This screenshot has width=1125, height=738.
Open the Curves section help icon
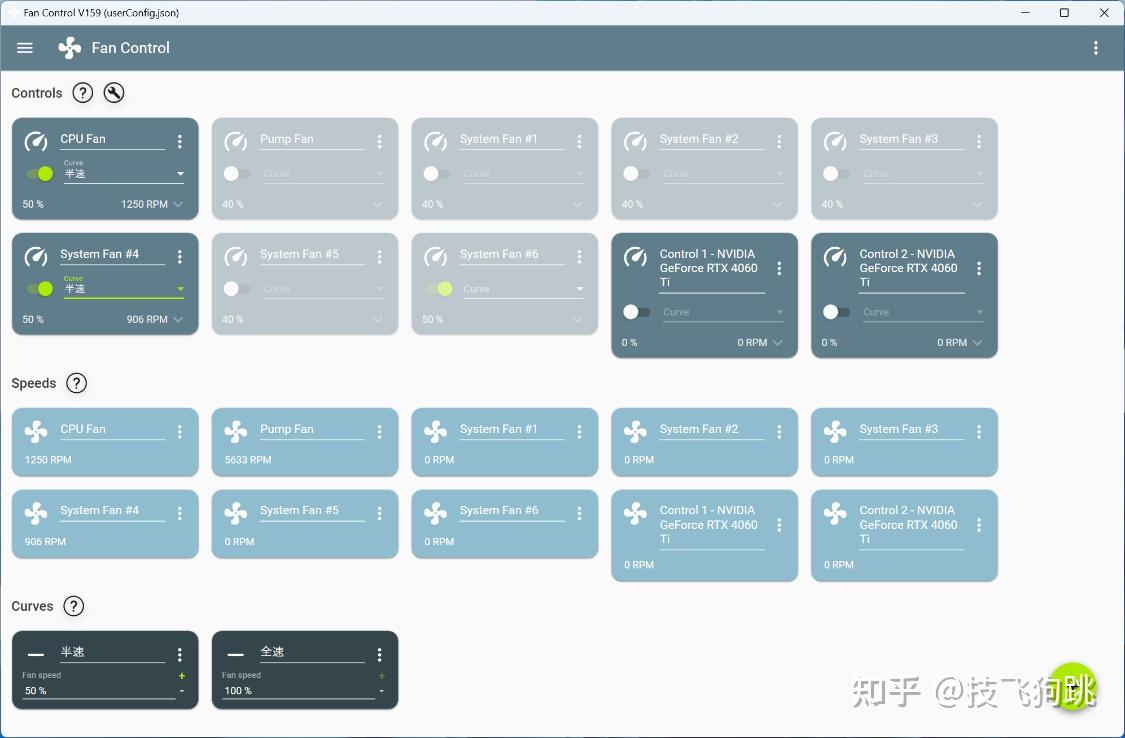[x=73, y=606]
